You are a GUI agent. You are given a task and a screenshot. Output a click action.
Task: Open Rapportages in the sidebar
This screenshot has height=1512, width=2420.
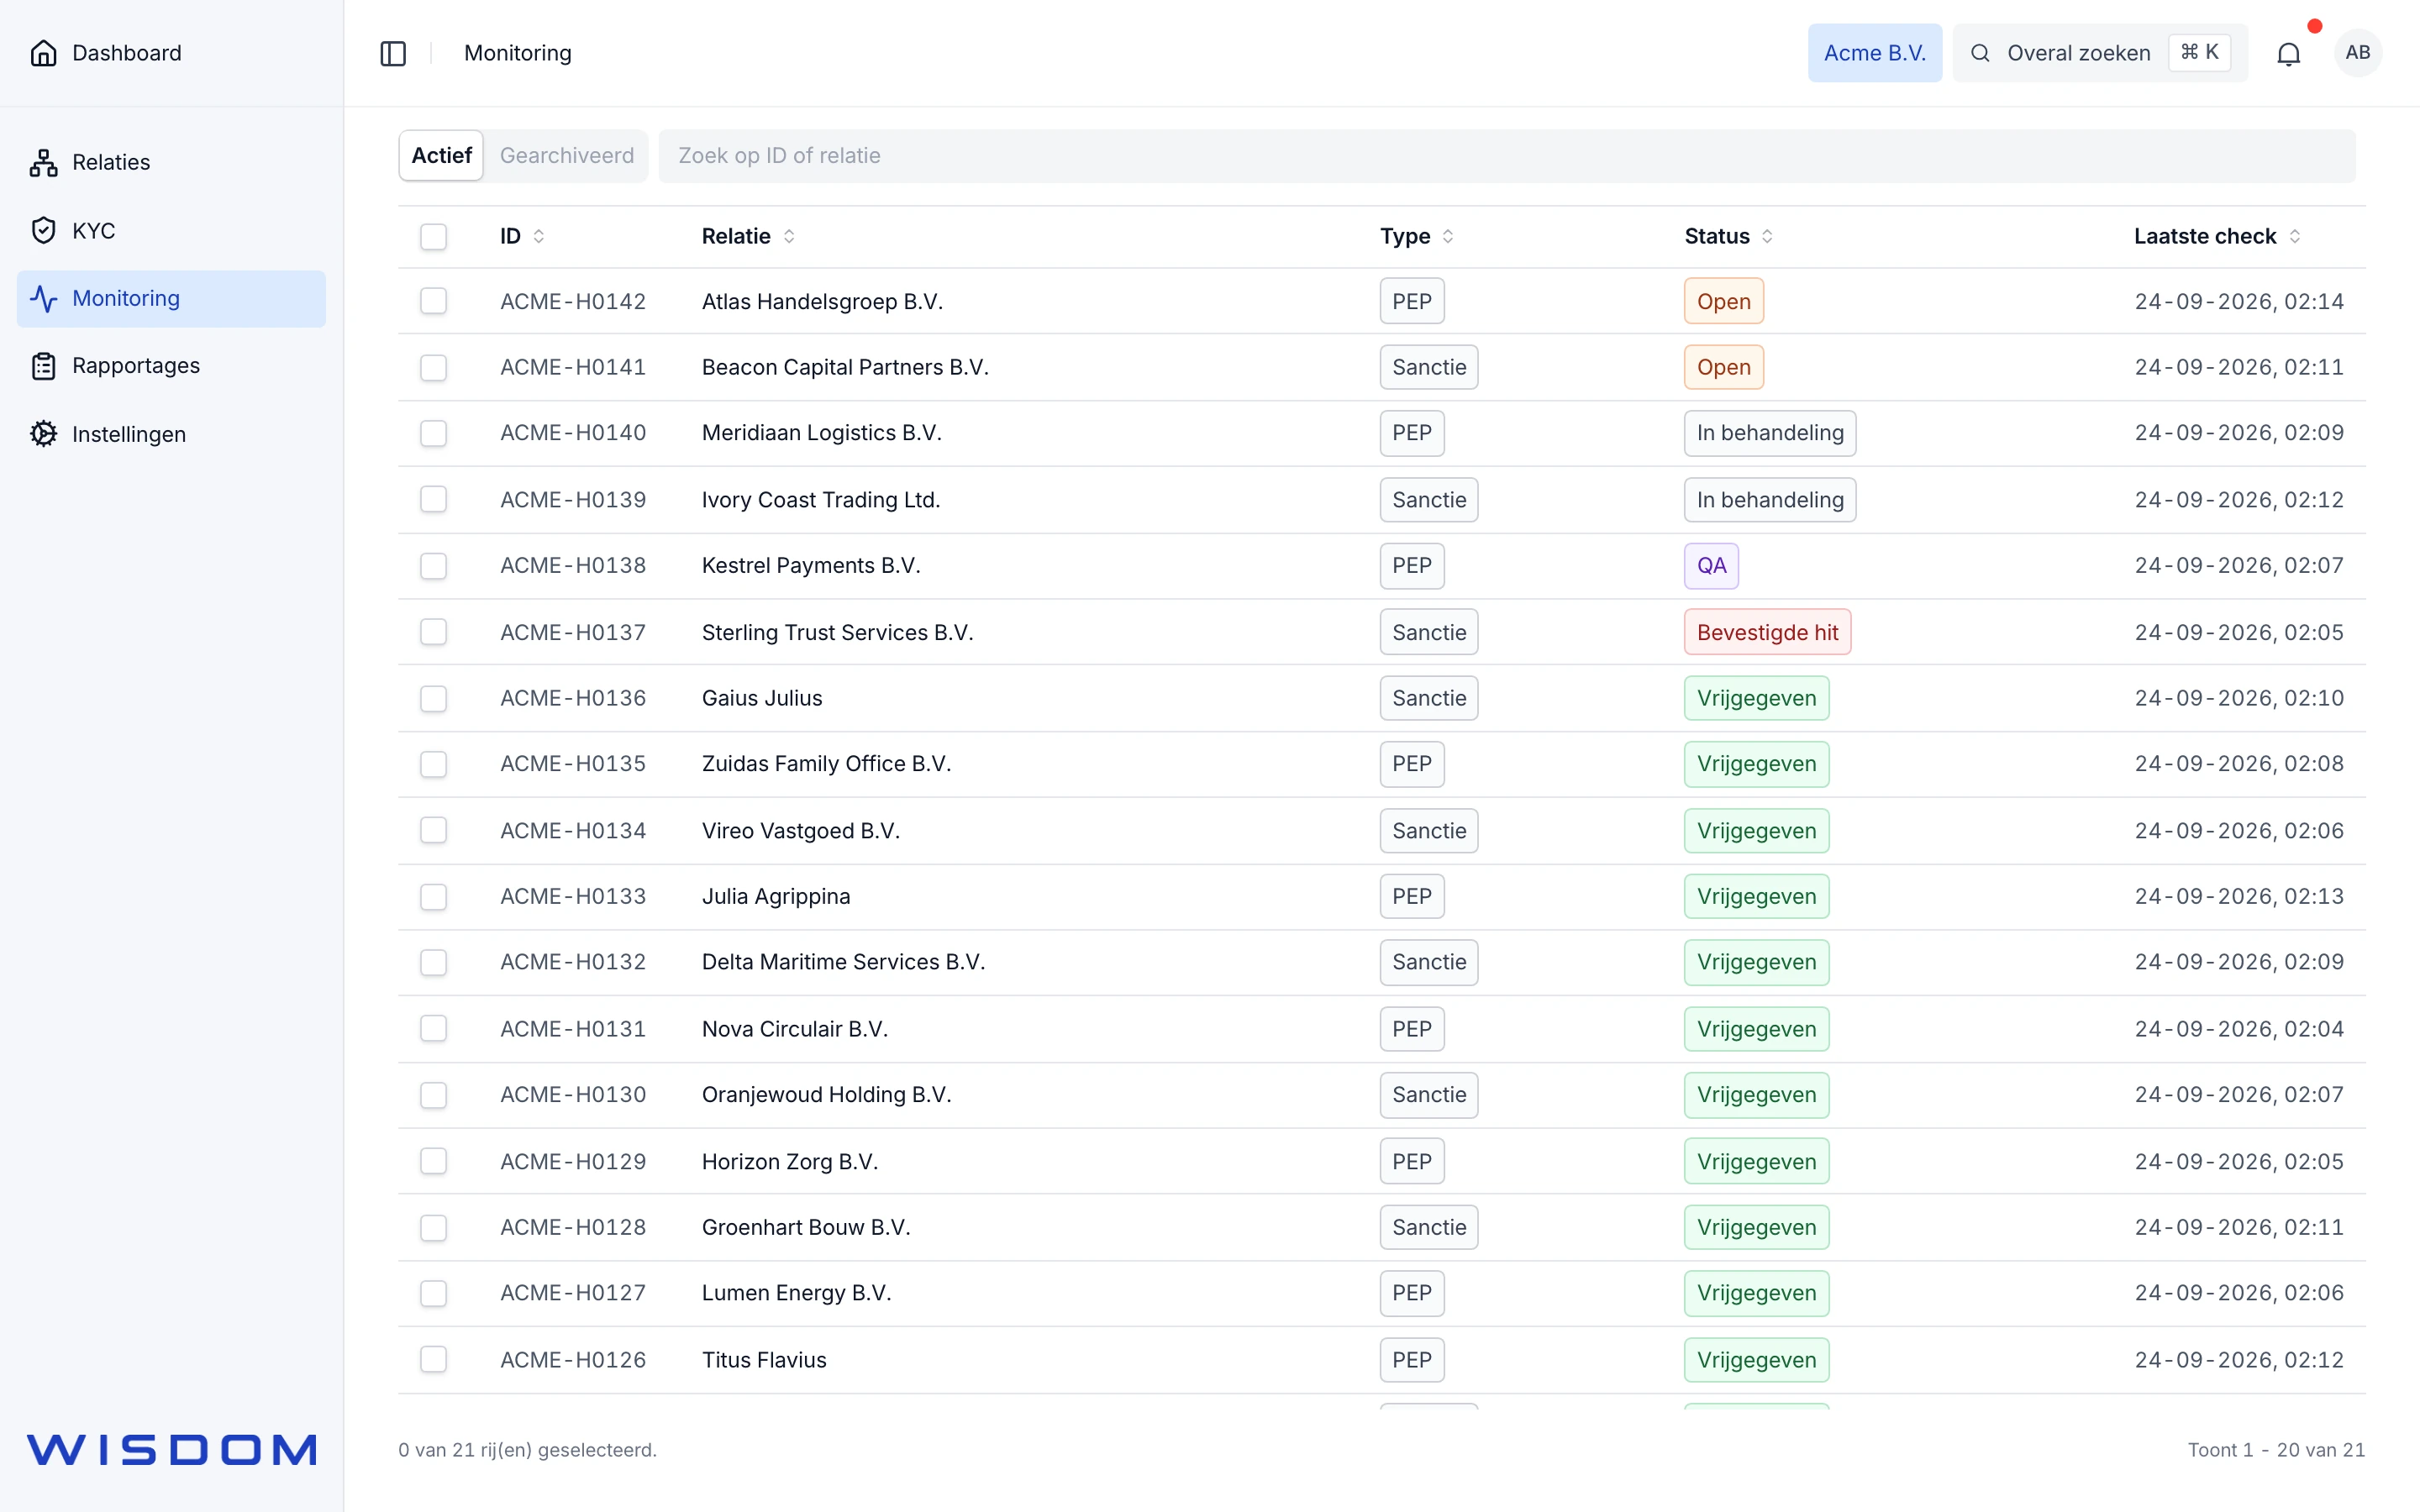[171, 366]
